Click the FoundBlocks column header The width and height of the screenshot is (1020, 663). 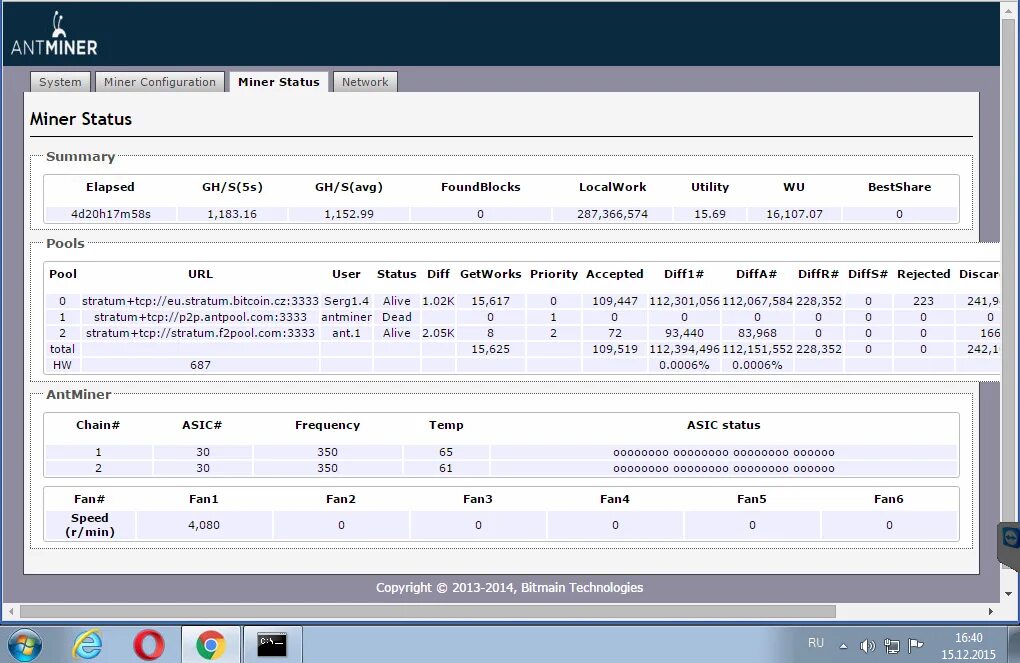click(x=481, y=187)
